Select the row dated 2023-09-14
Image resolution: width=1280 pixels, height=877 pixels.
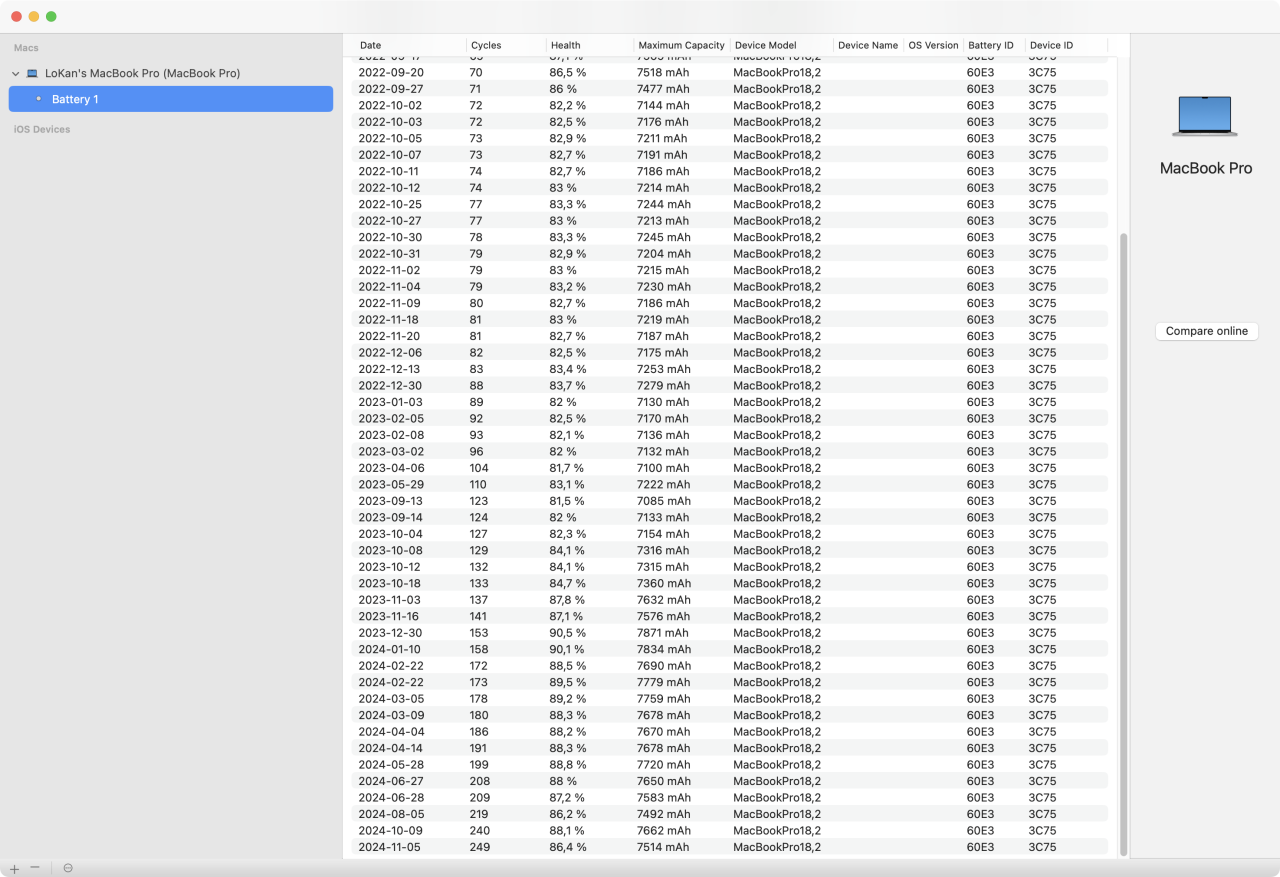(731, 517)
